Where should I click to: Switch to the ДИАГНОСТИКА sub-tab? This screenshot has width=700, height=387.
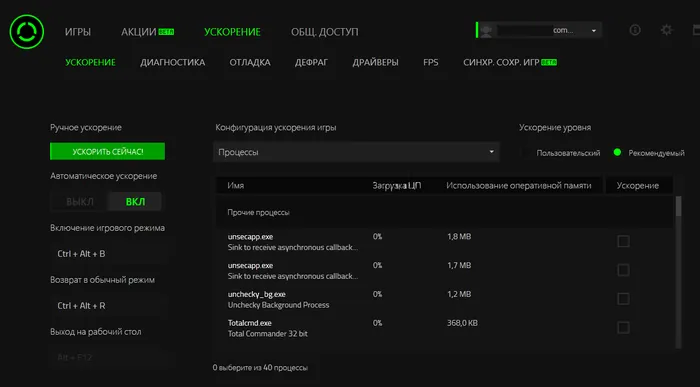click(x=172, y=62)
